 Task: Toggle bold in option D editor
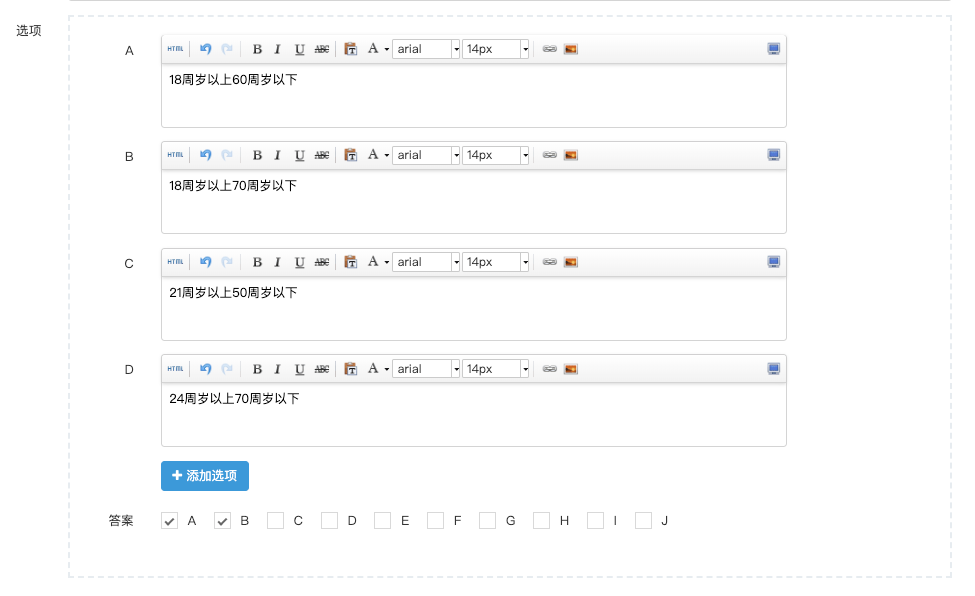257,370
